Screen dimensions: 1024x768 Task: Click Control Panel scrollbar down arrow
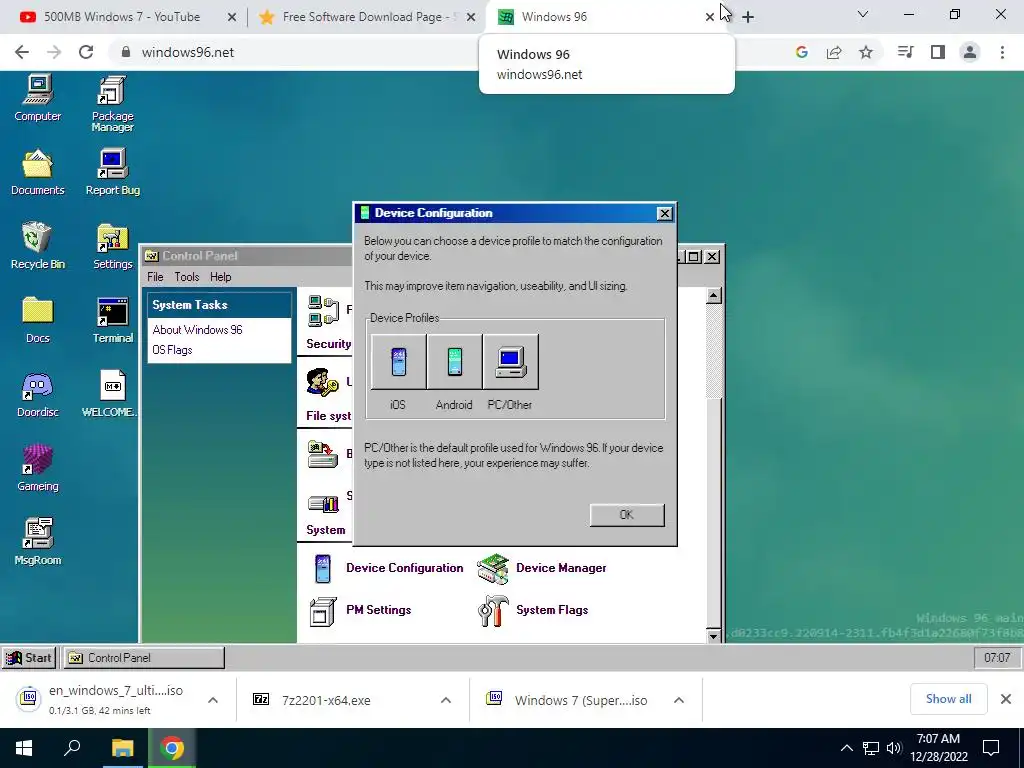pyautogui.click(x=714, y=635)
